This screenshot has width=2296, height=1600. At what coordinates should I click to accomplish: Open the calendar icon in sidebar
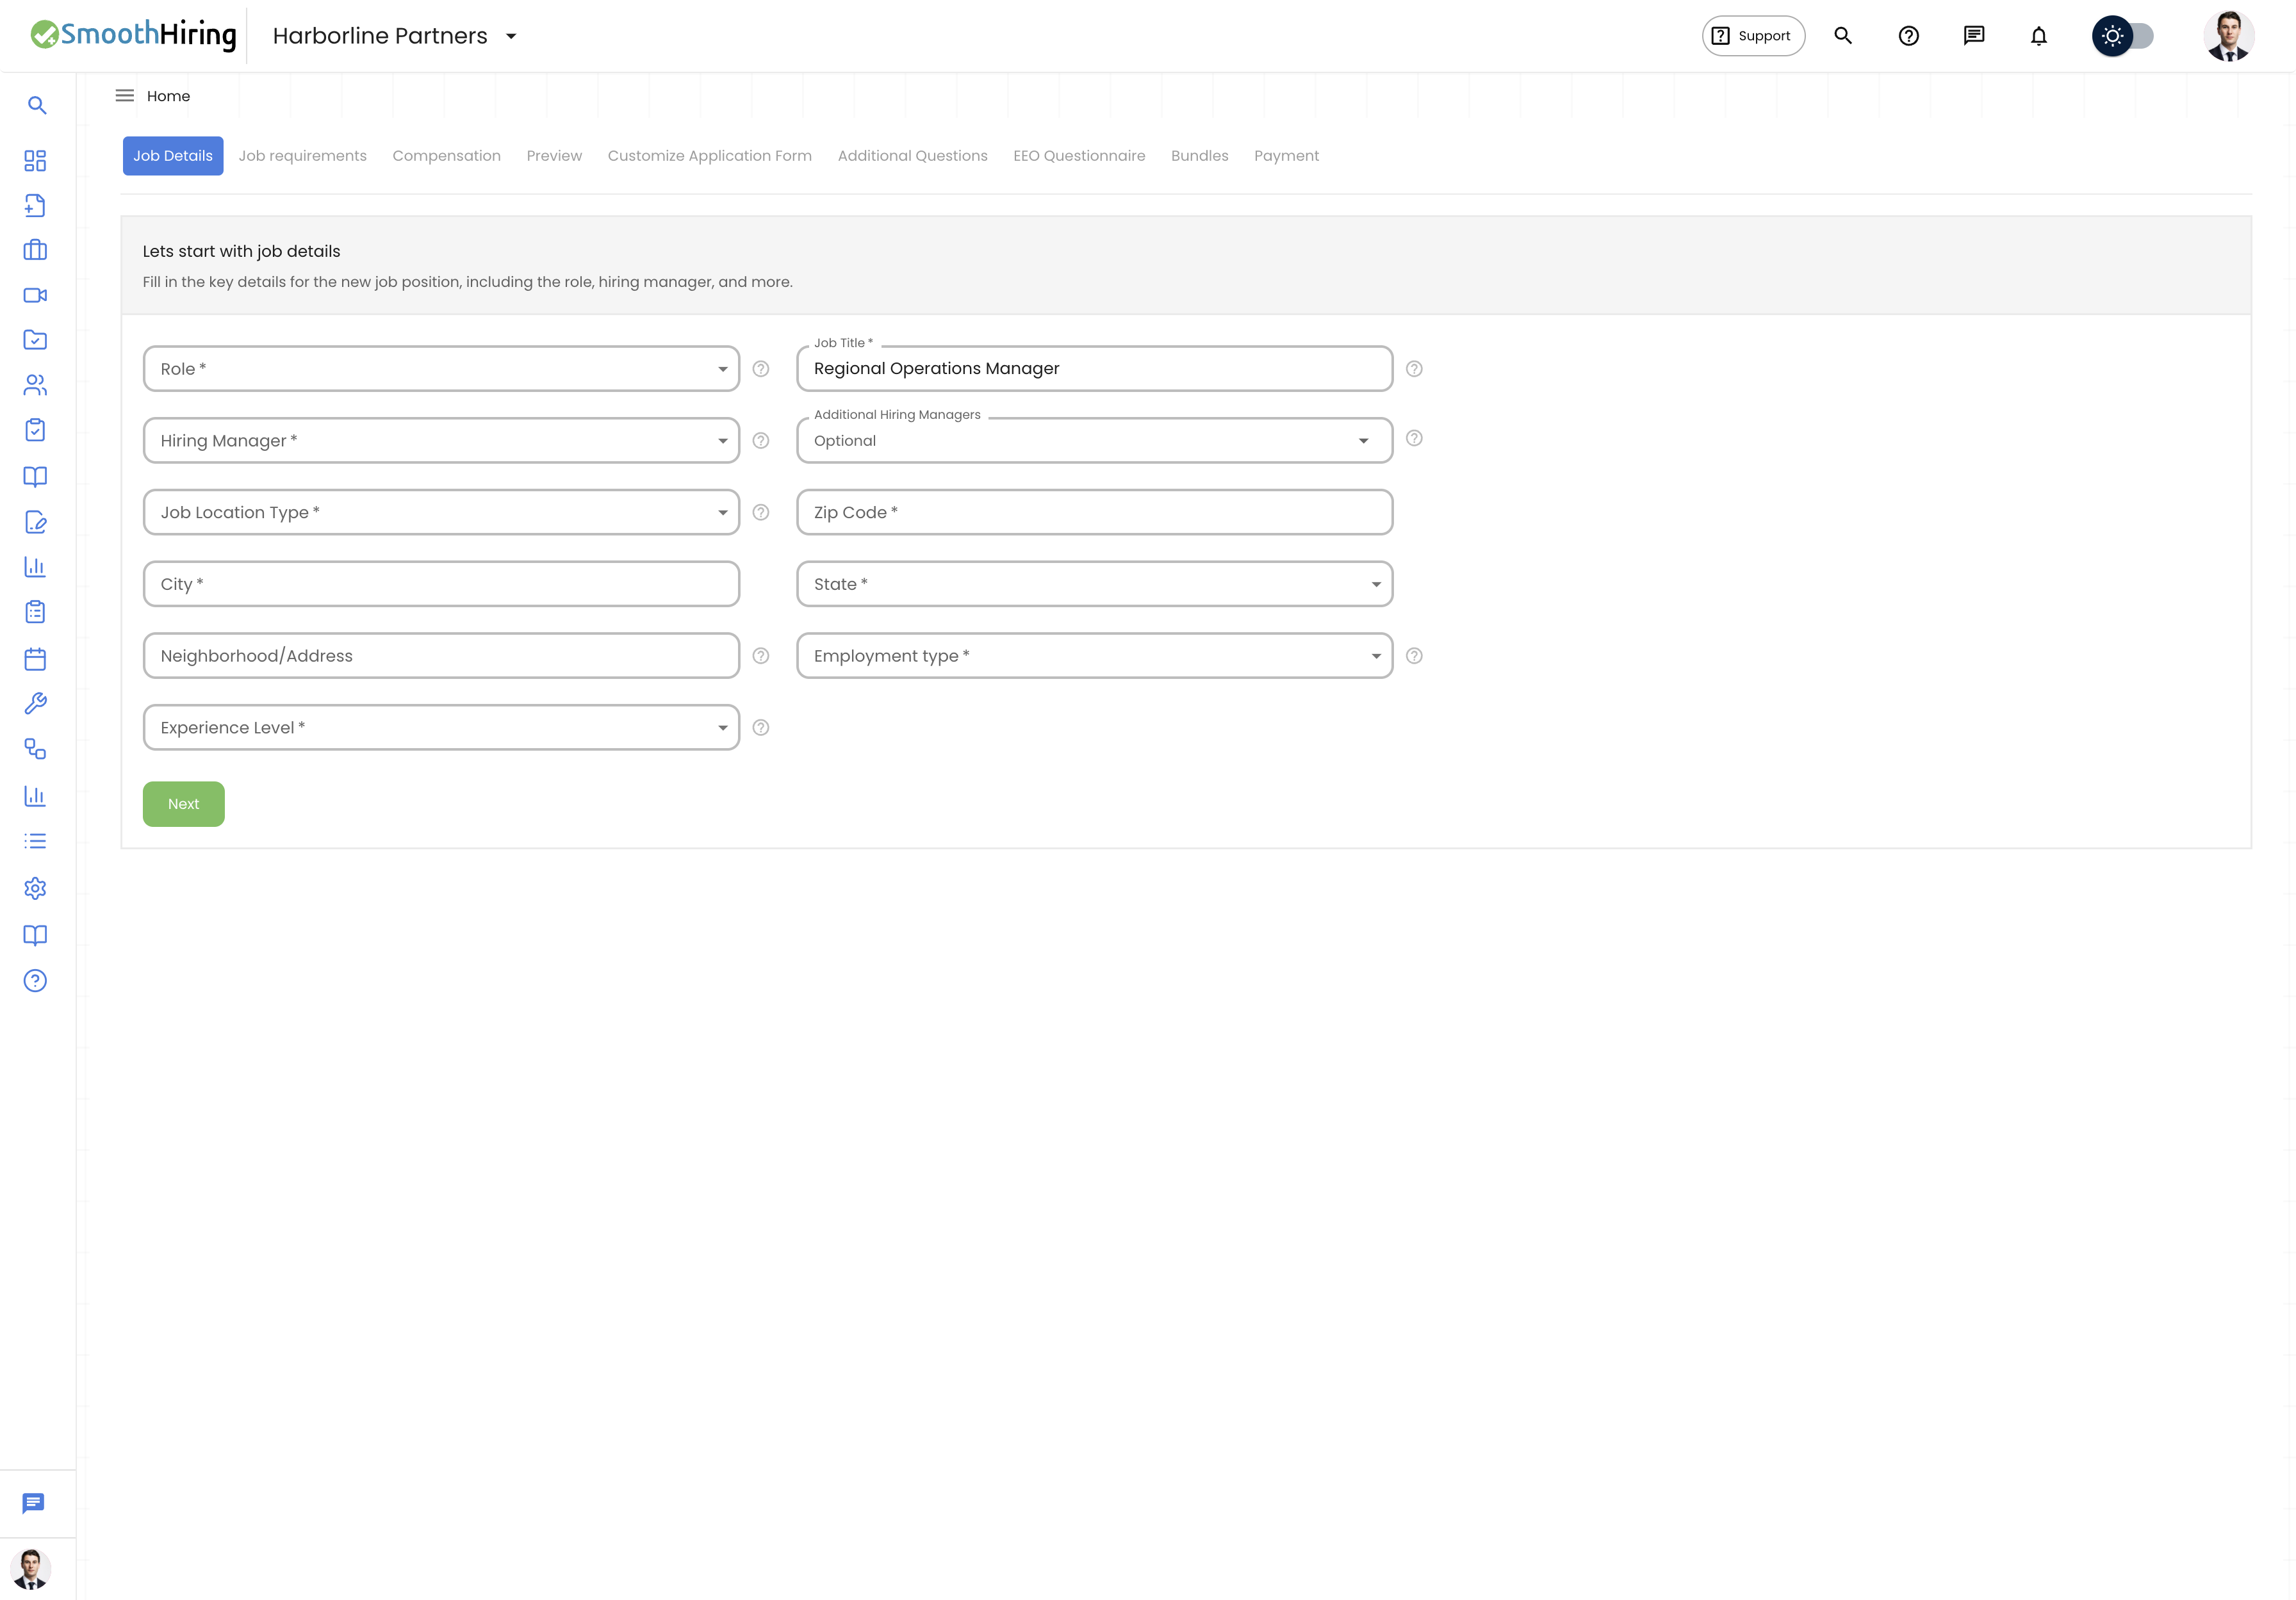click(35, 659)
